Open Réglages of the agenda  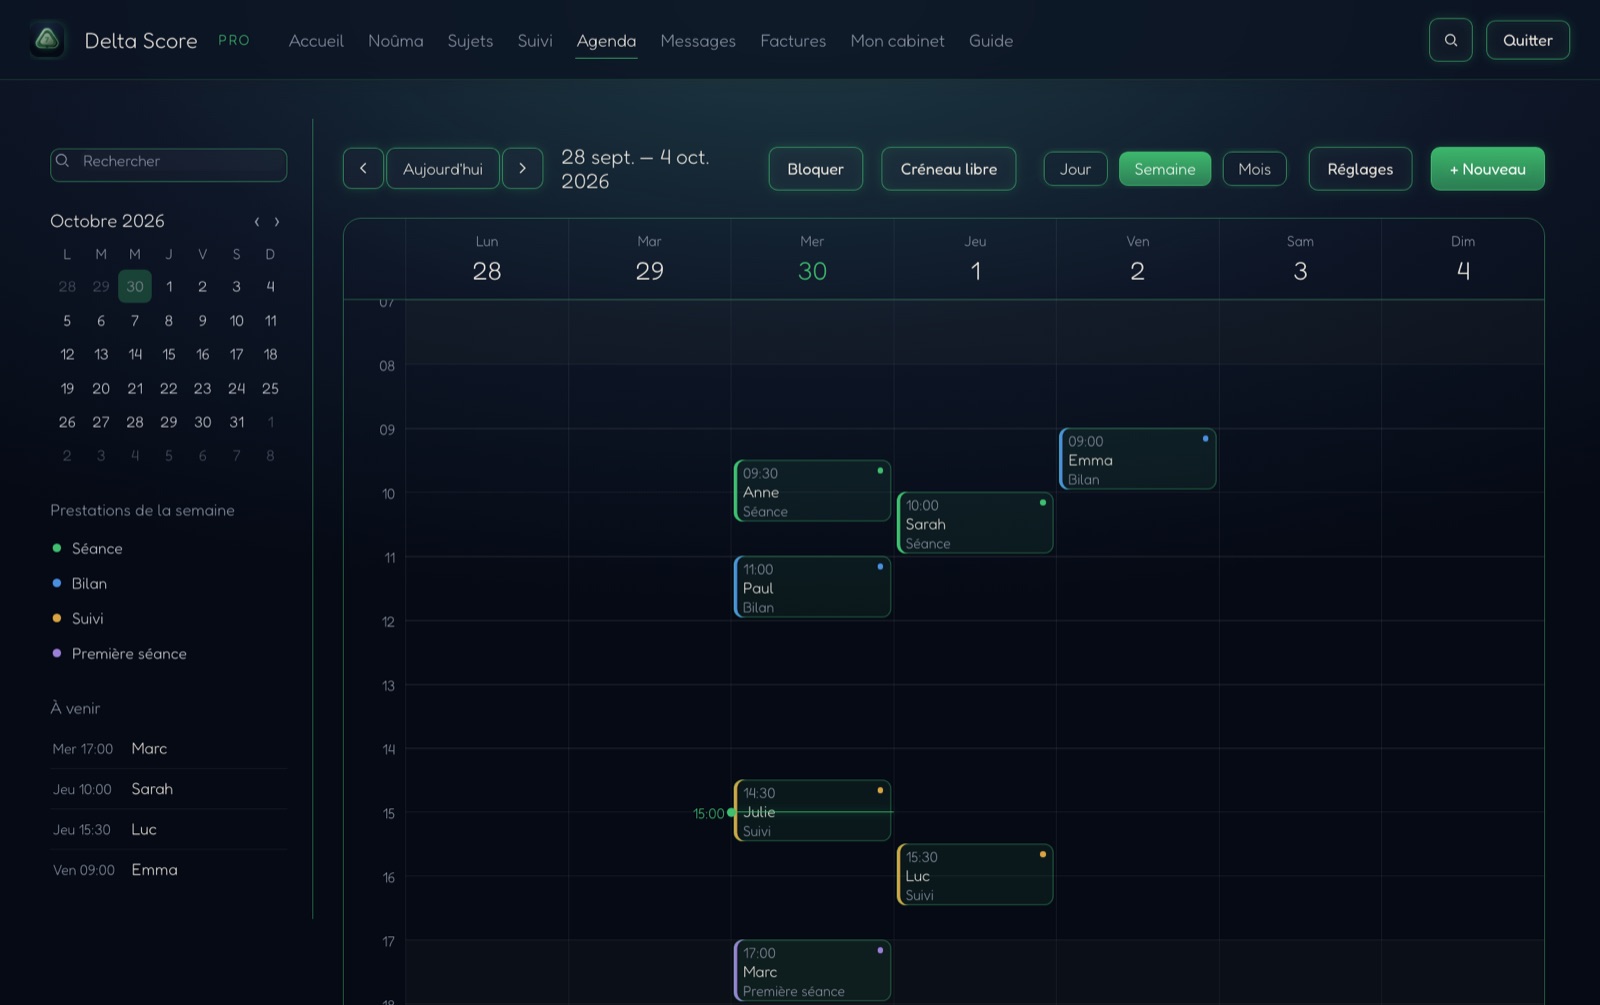click(1360, 169)
